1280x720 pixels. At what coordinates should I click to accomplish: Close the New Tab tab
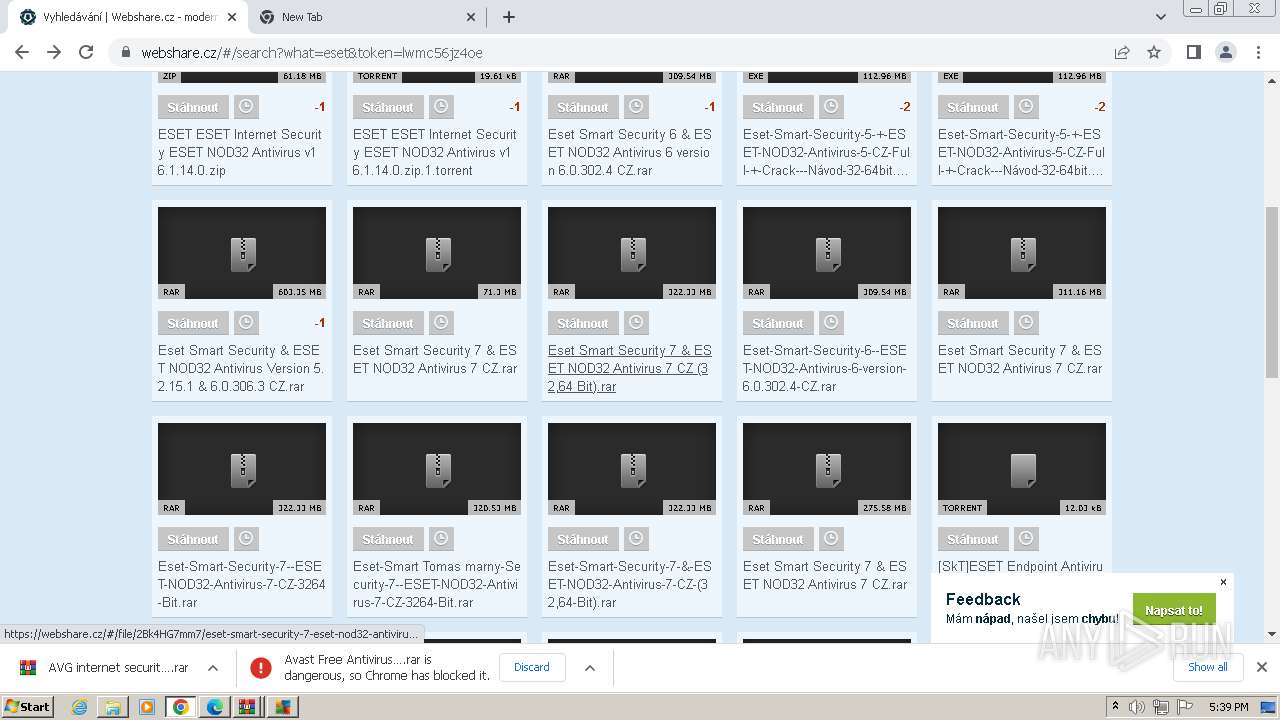point(472,17)
